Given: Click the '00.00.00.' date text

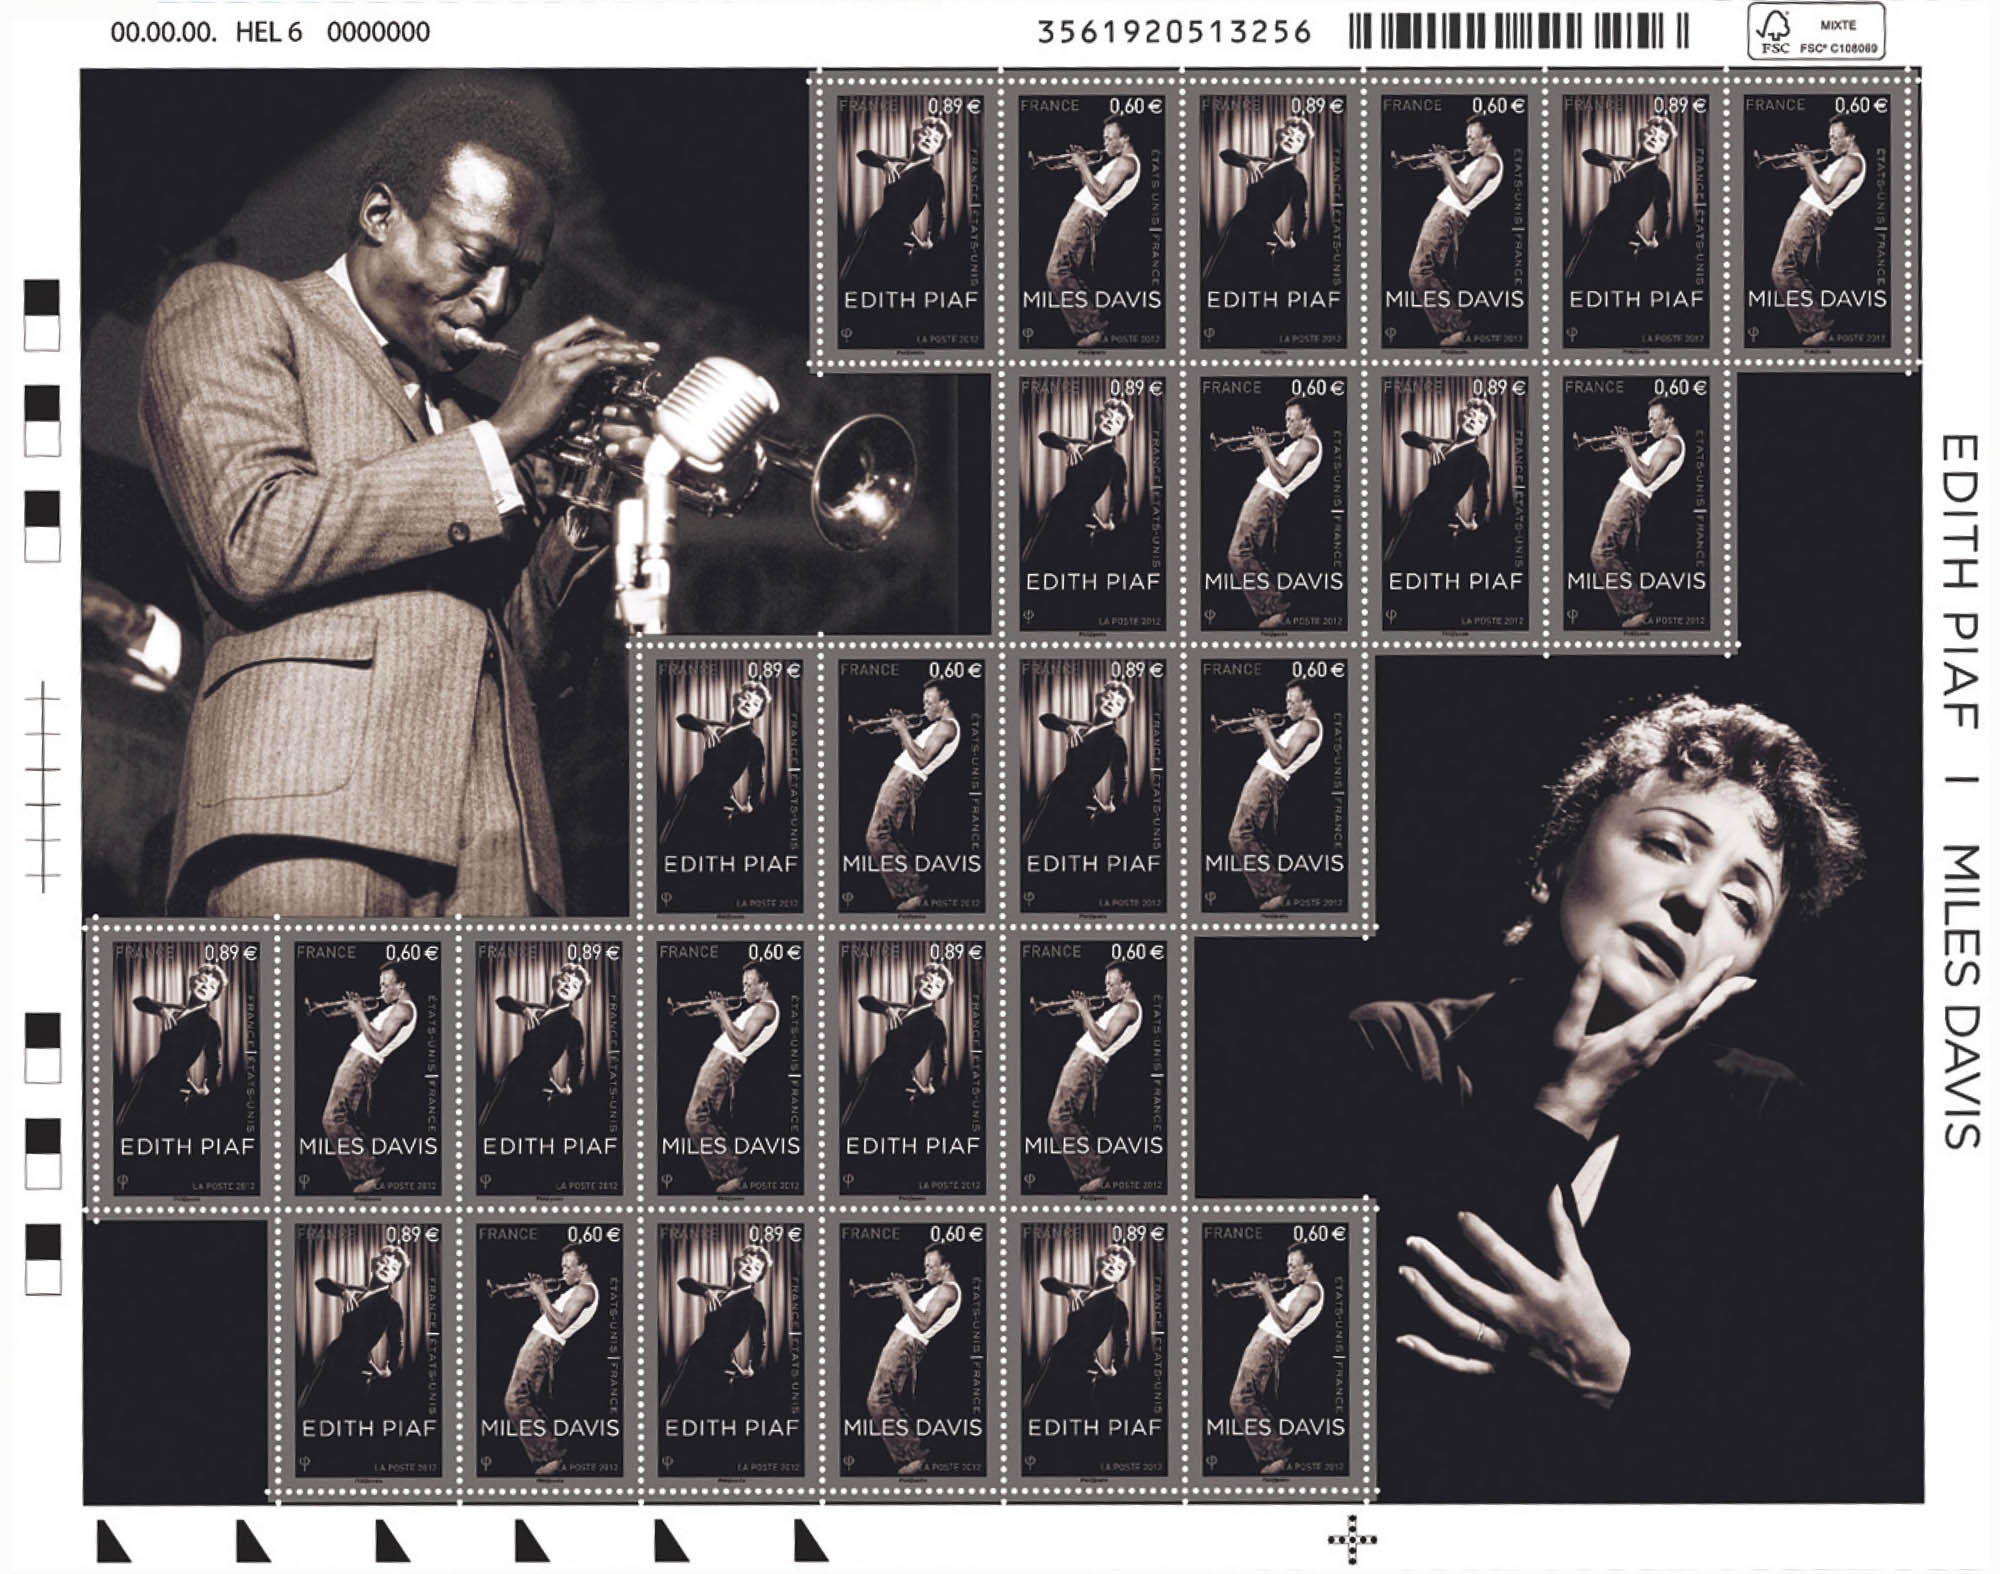Looking at the screenshot, I should 163,32.
